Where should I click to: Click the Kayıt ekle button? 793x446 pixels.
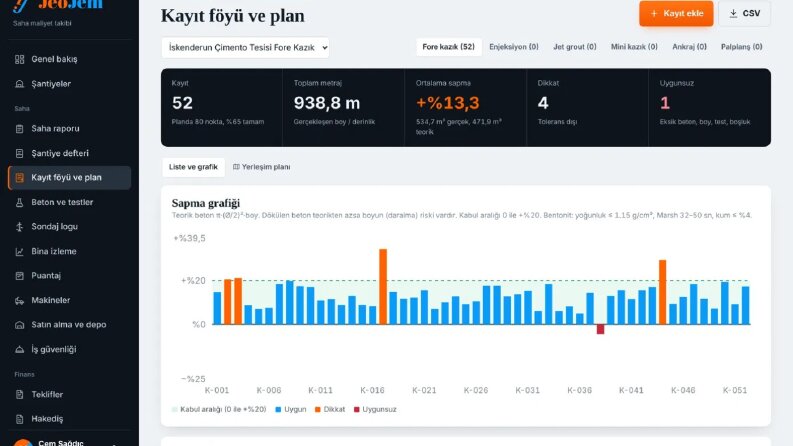pos(676,14)
